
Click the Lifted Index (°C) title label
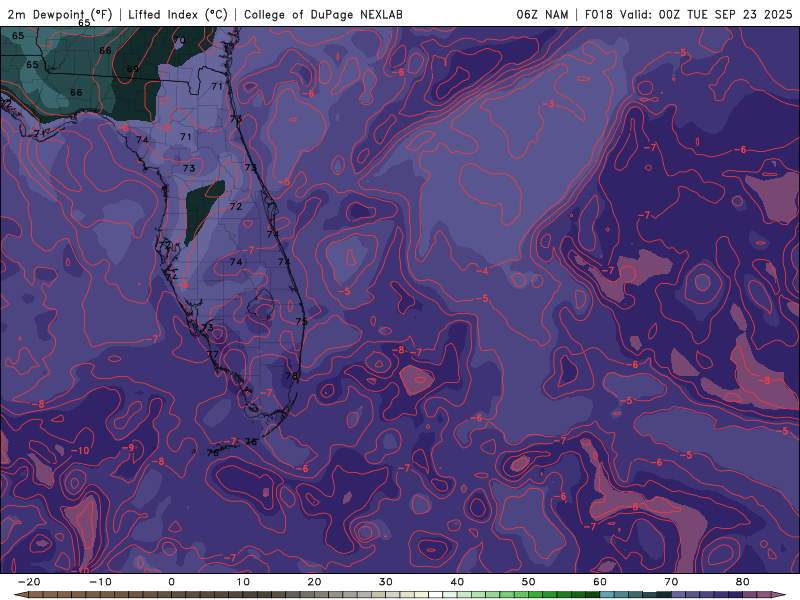point(178,14)
